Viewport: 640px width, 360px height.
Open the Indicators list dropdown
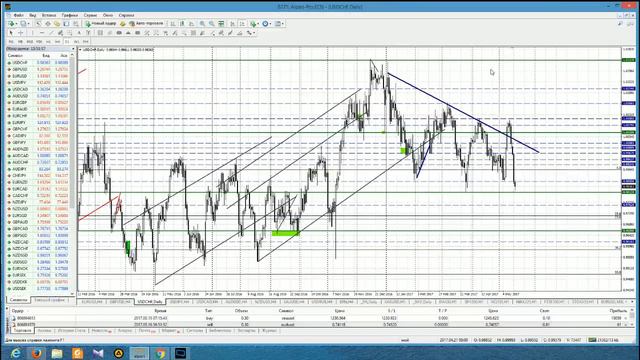pyautogui.click(x=255, y=24)
